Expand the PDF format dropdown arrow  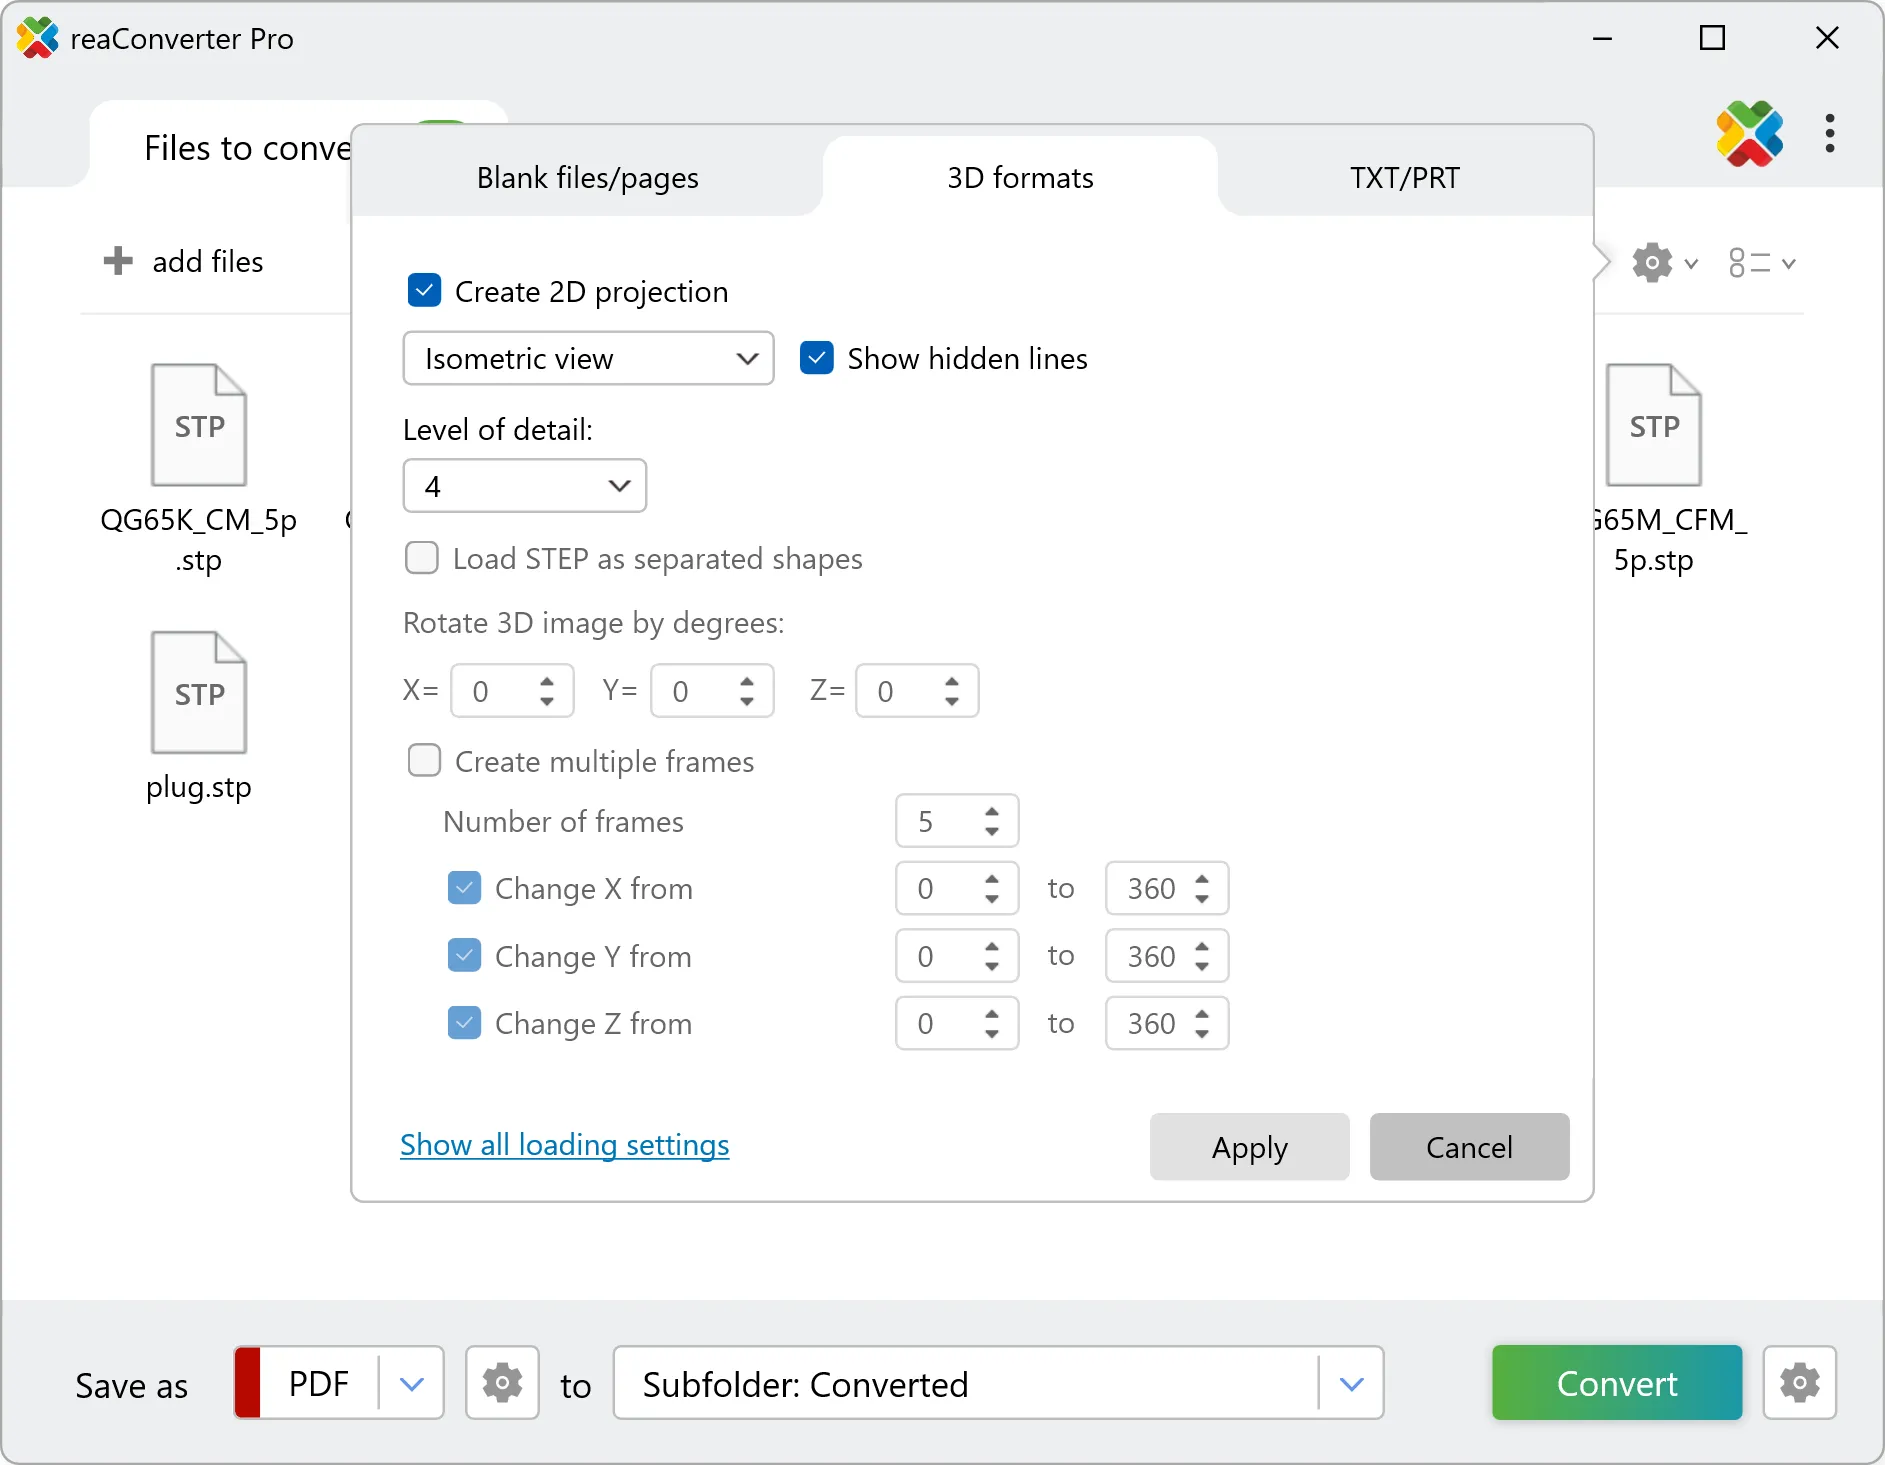(412, 1383)
